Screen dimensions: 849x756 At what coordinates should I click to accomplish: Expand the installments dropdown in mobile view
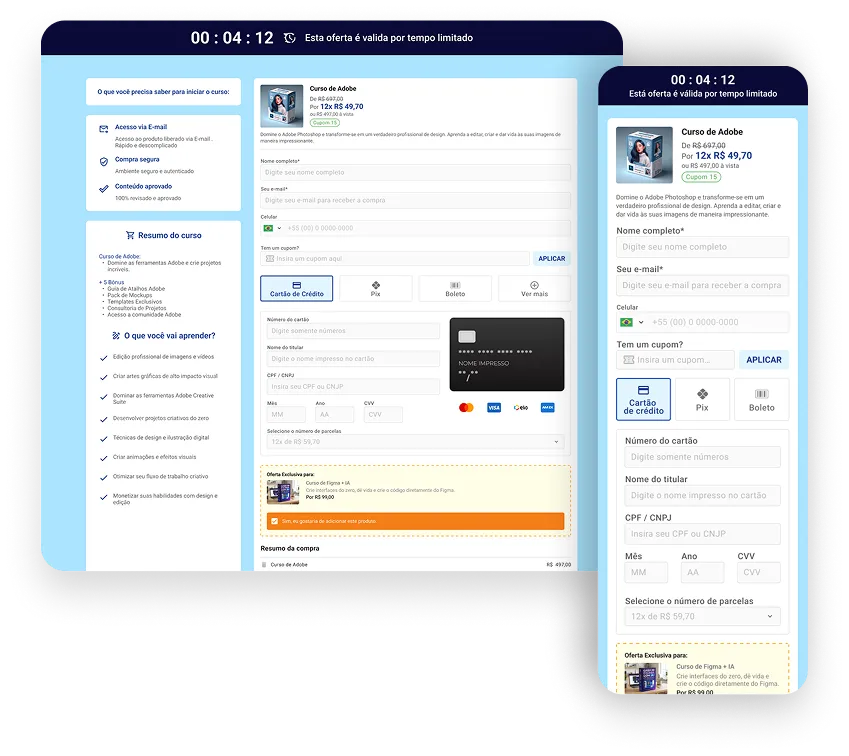coord(702,617)
